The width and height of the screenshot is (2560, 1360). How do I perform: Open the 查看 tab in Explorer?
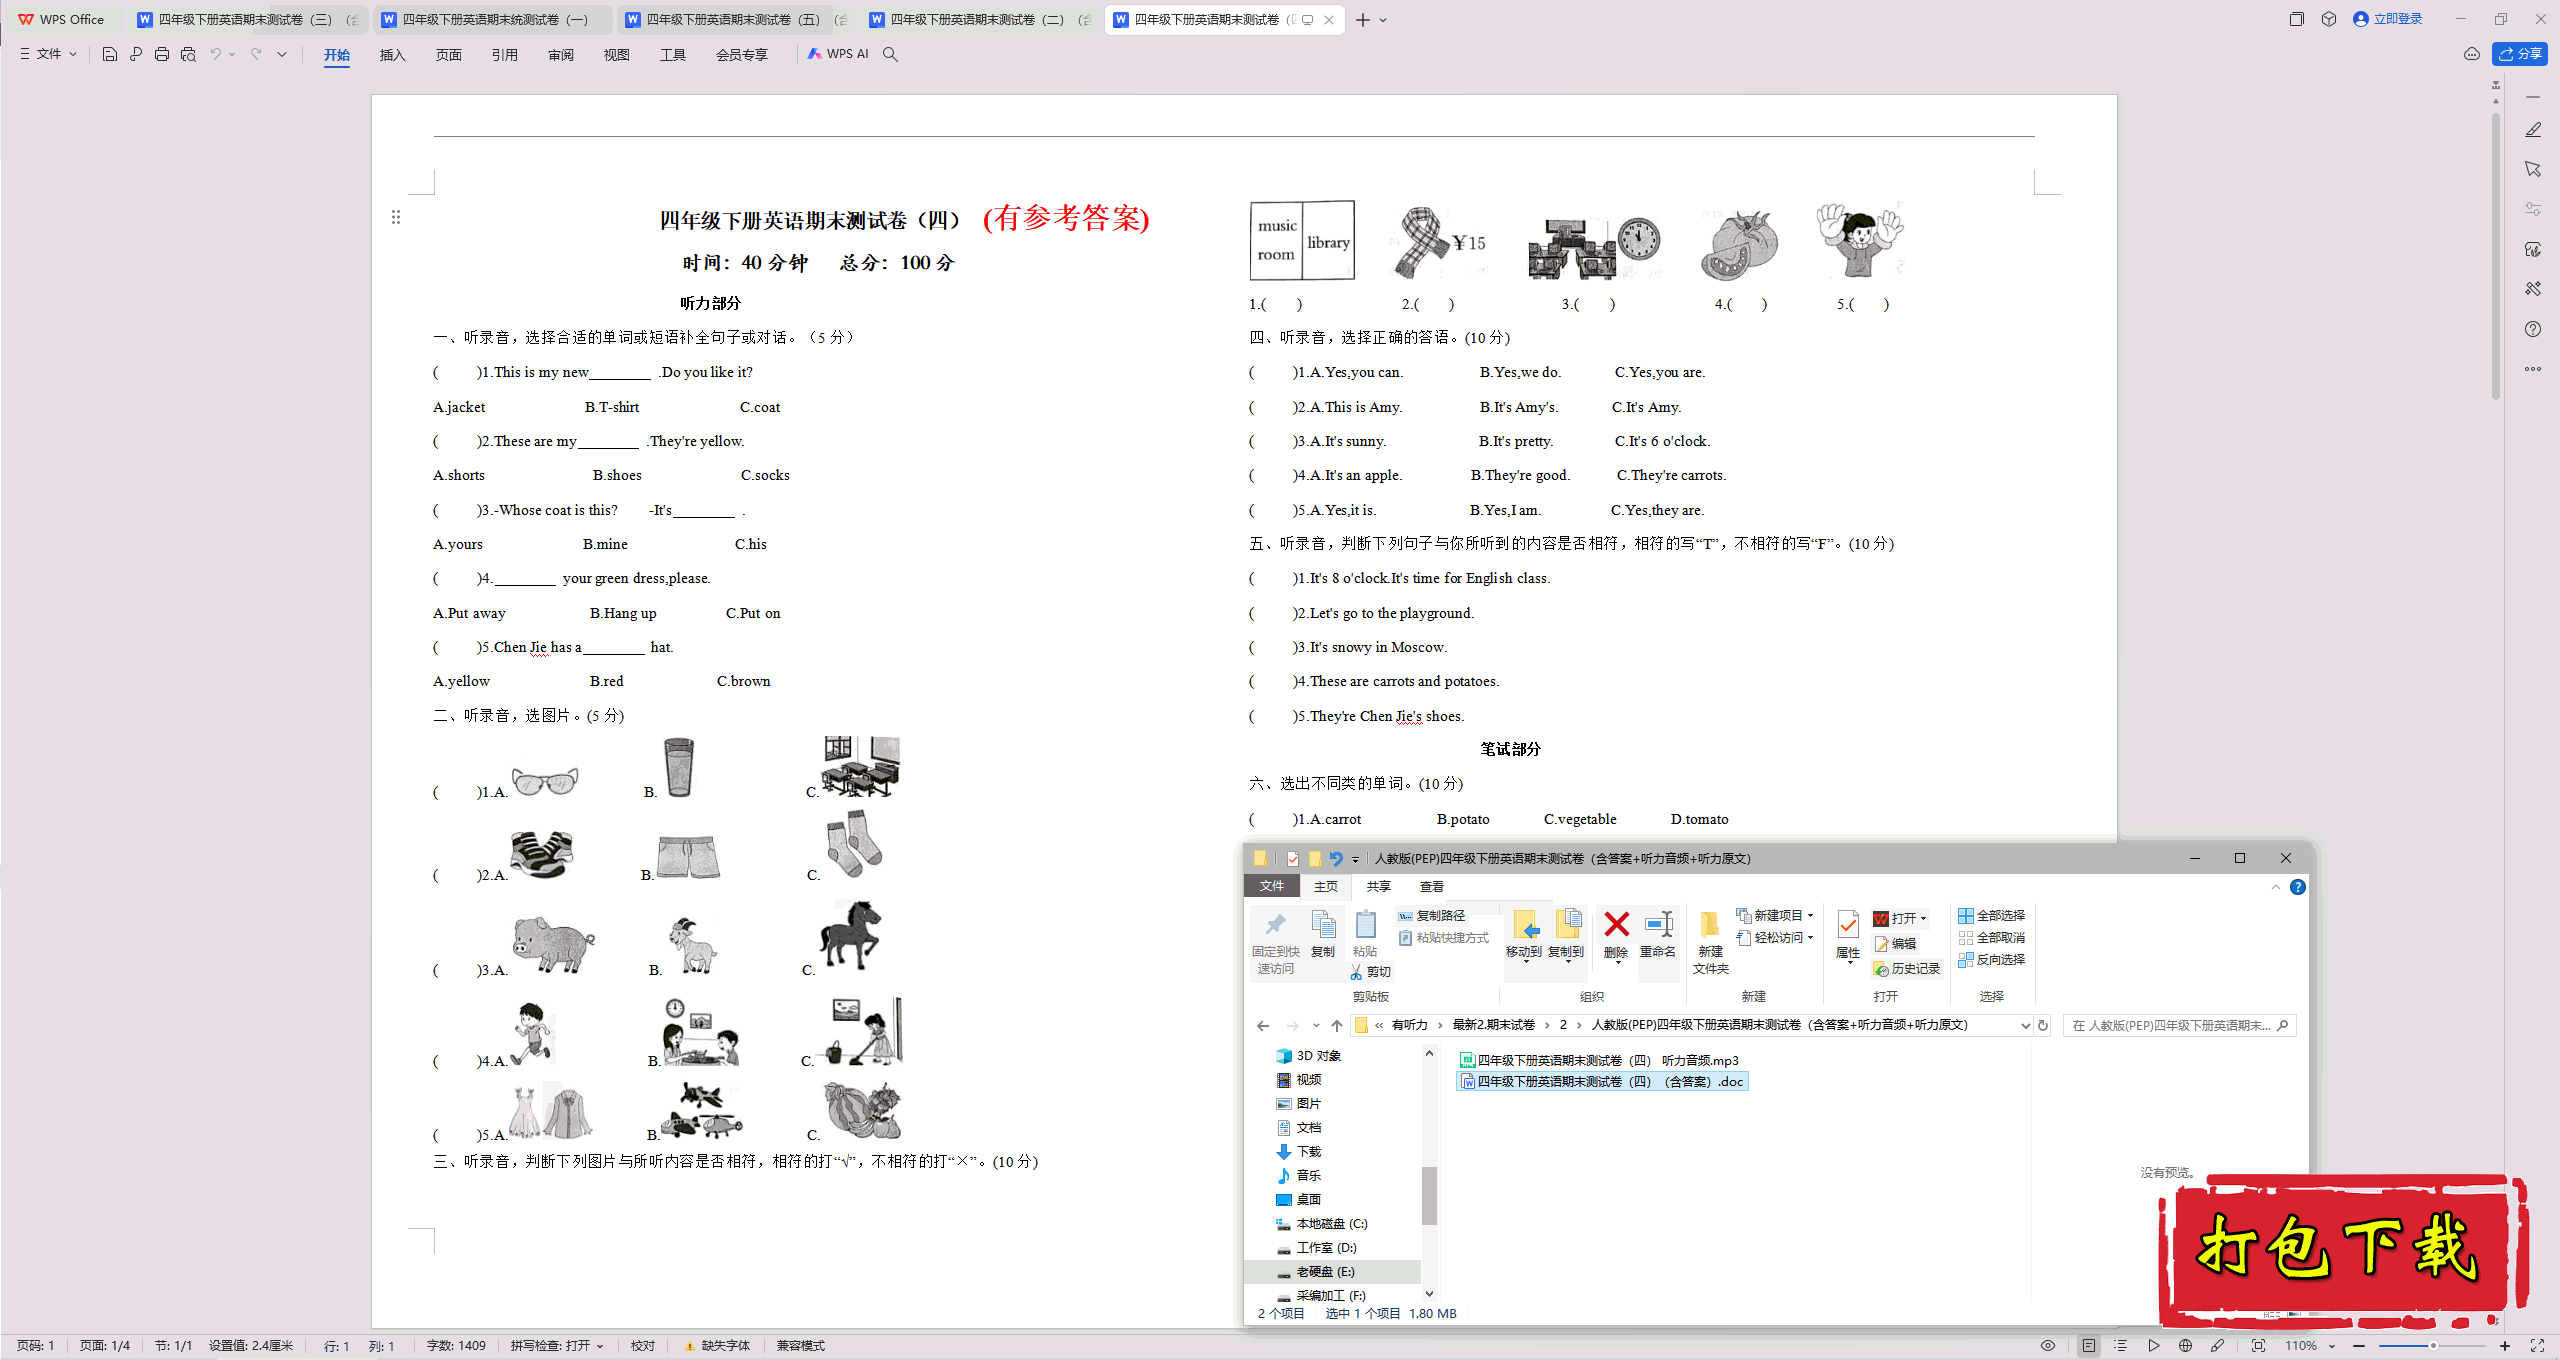point(1432,887)
